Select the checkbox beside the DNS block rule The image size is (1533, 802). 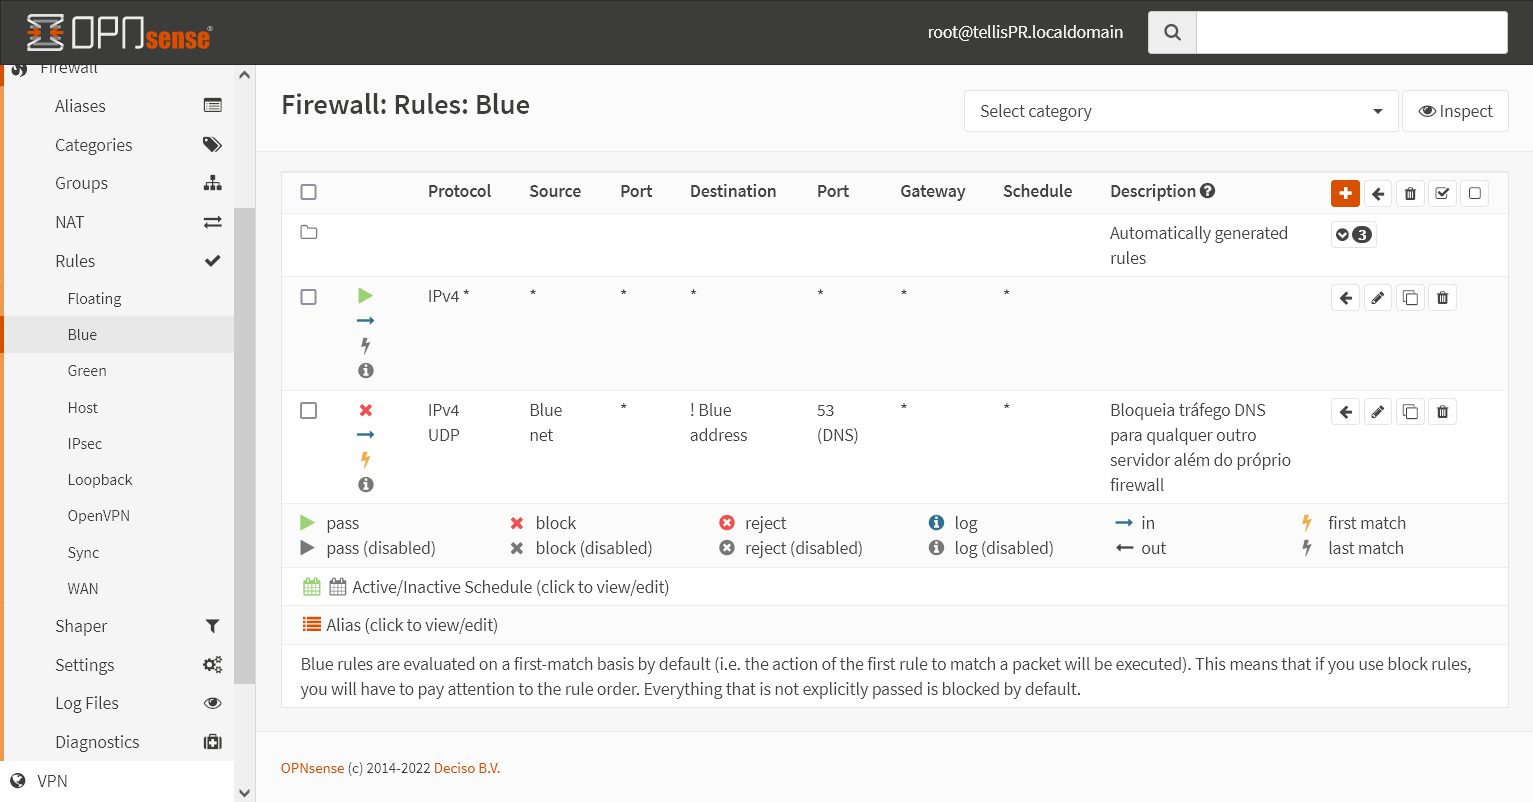(308, 410)
